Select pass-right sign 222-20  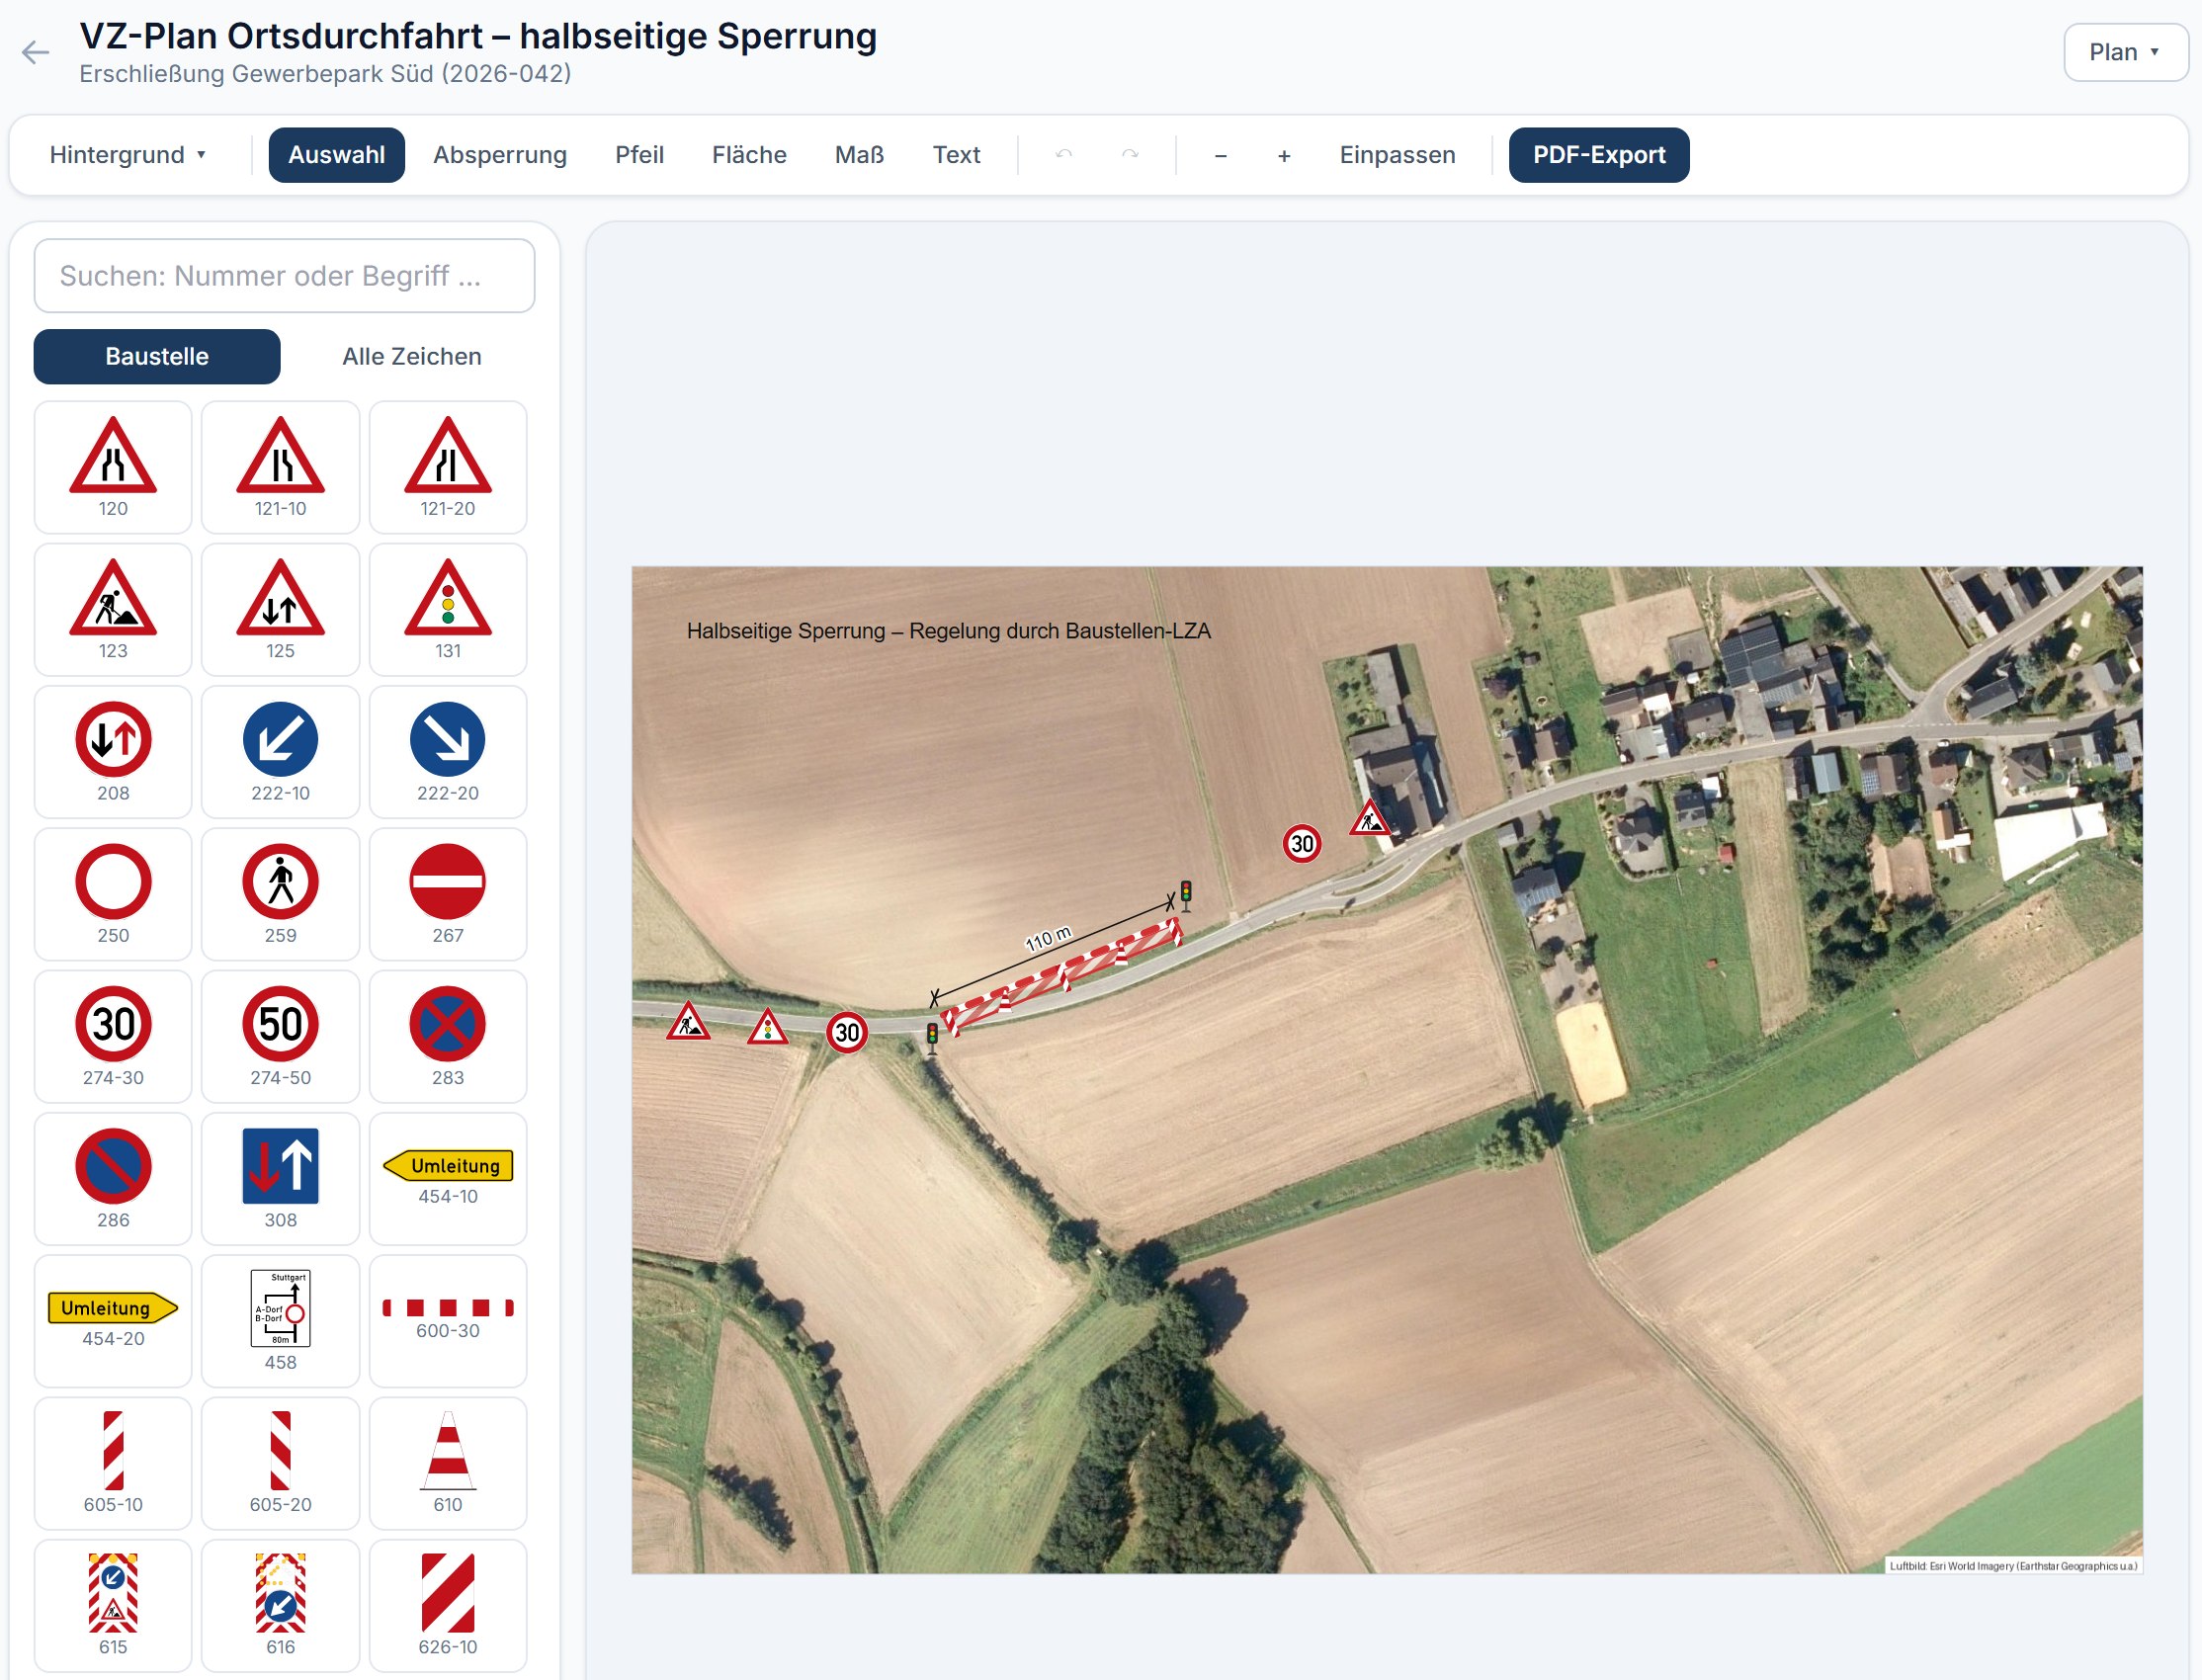pos(448,752)
